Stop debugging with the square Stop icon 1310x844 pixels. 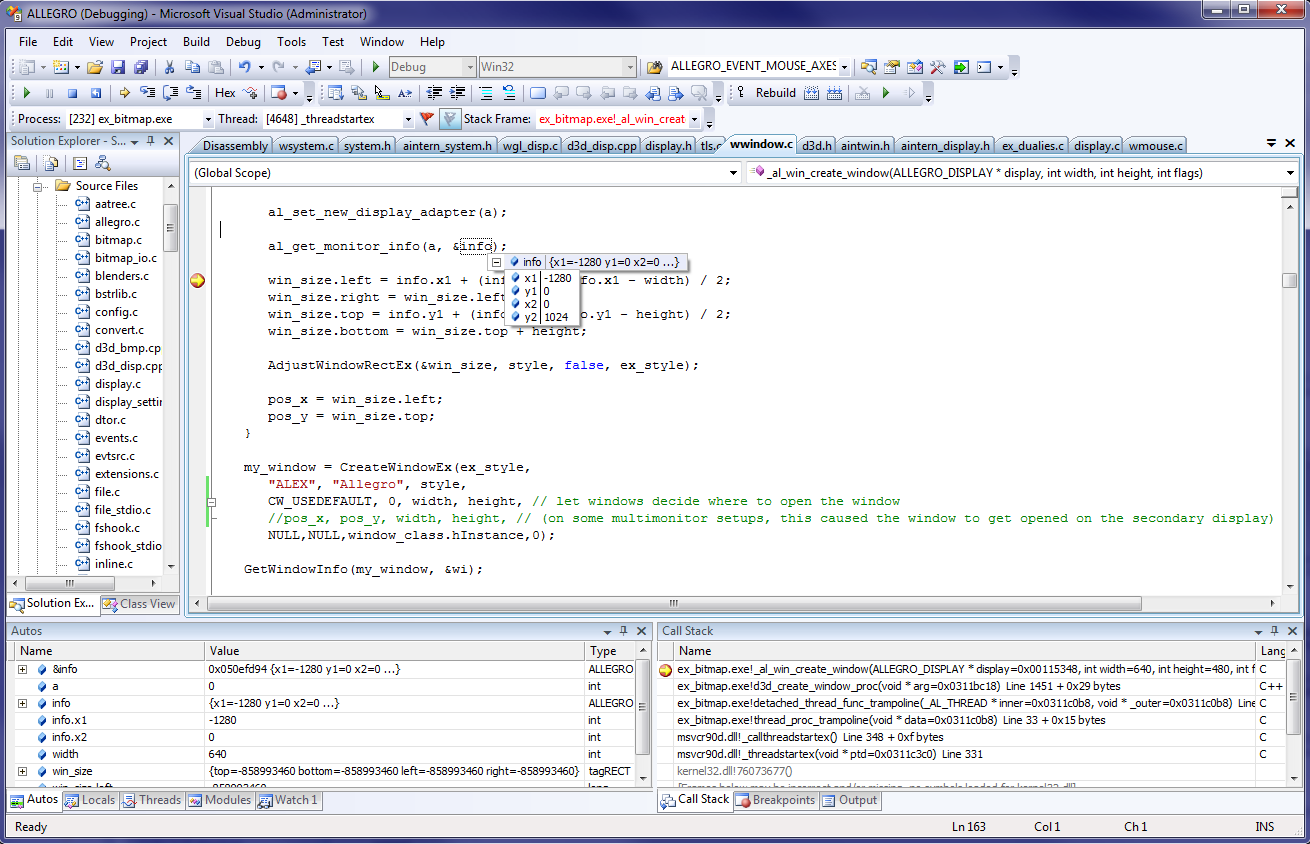72,93
